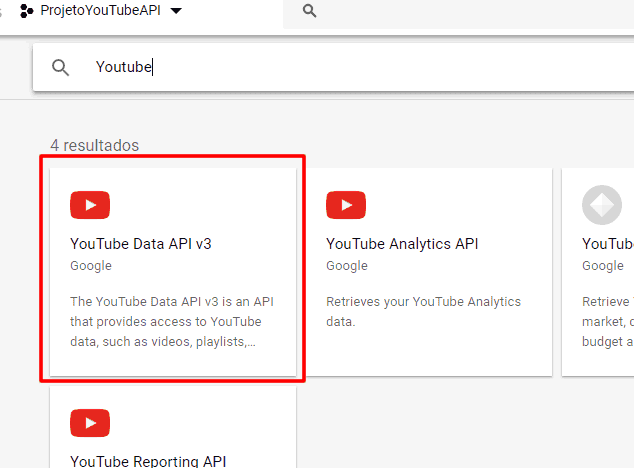This screenshot has height=468, width=634.
Task: Click the top header search field
Action: tap(459, 14)
